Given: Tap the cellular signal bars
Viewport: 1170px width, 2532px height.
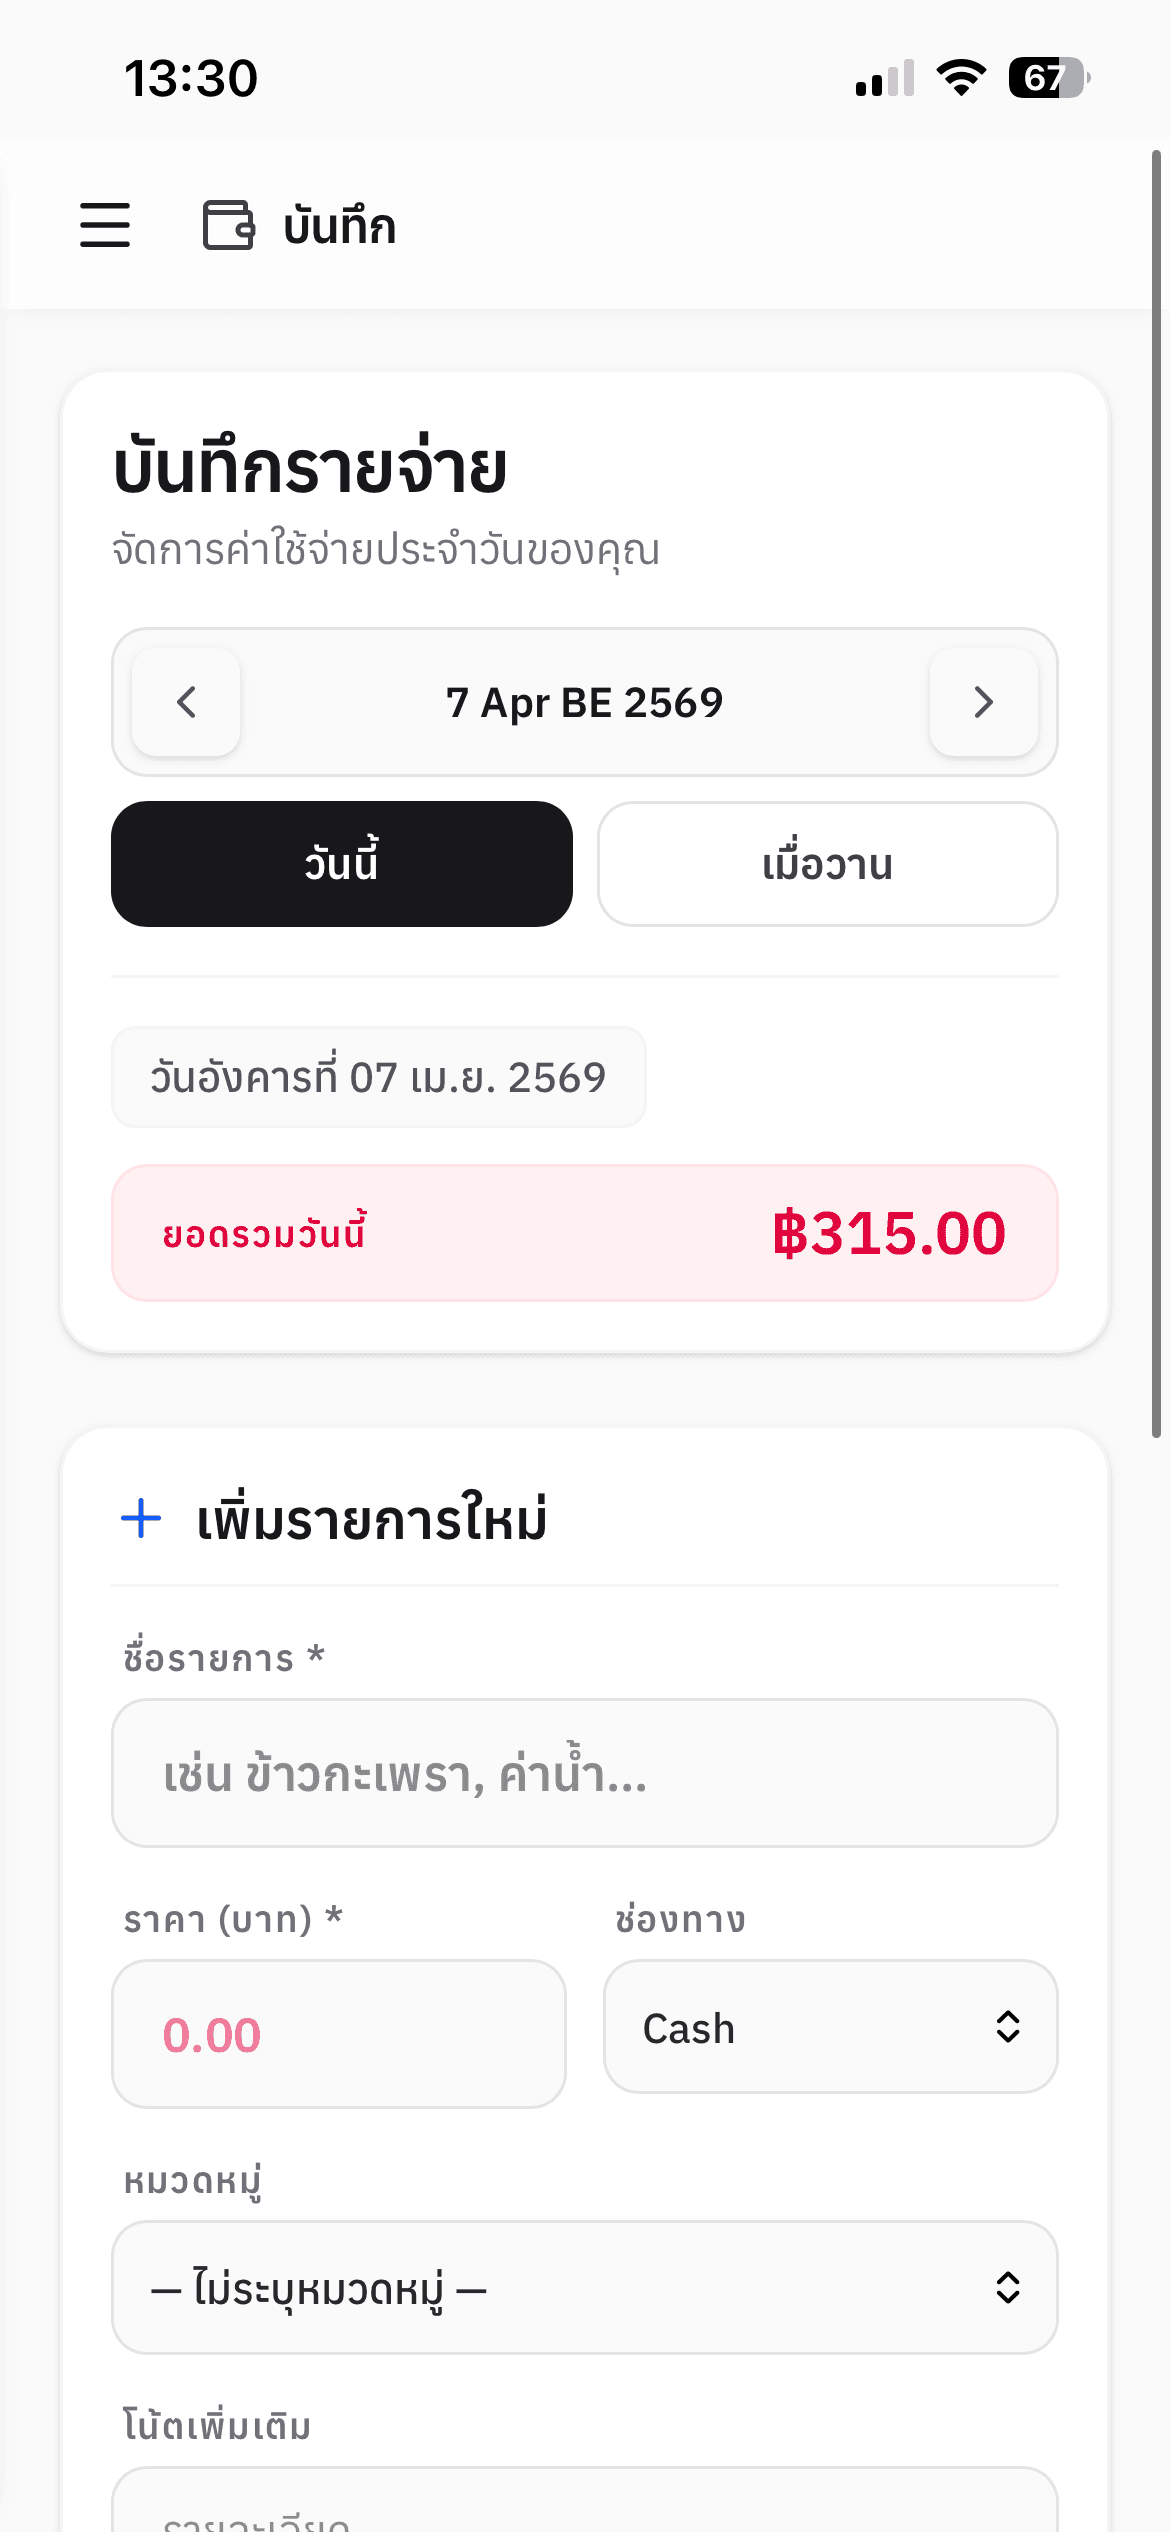Looking at the screenshot, I should 885,78.
